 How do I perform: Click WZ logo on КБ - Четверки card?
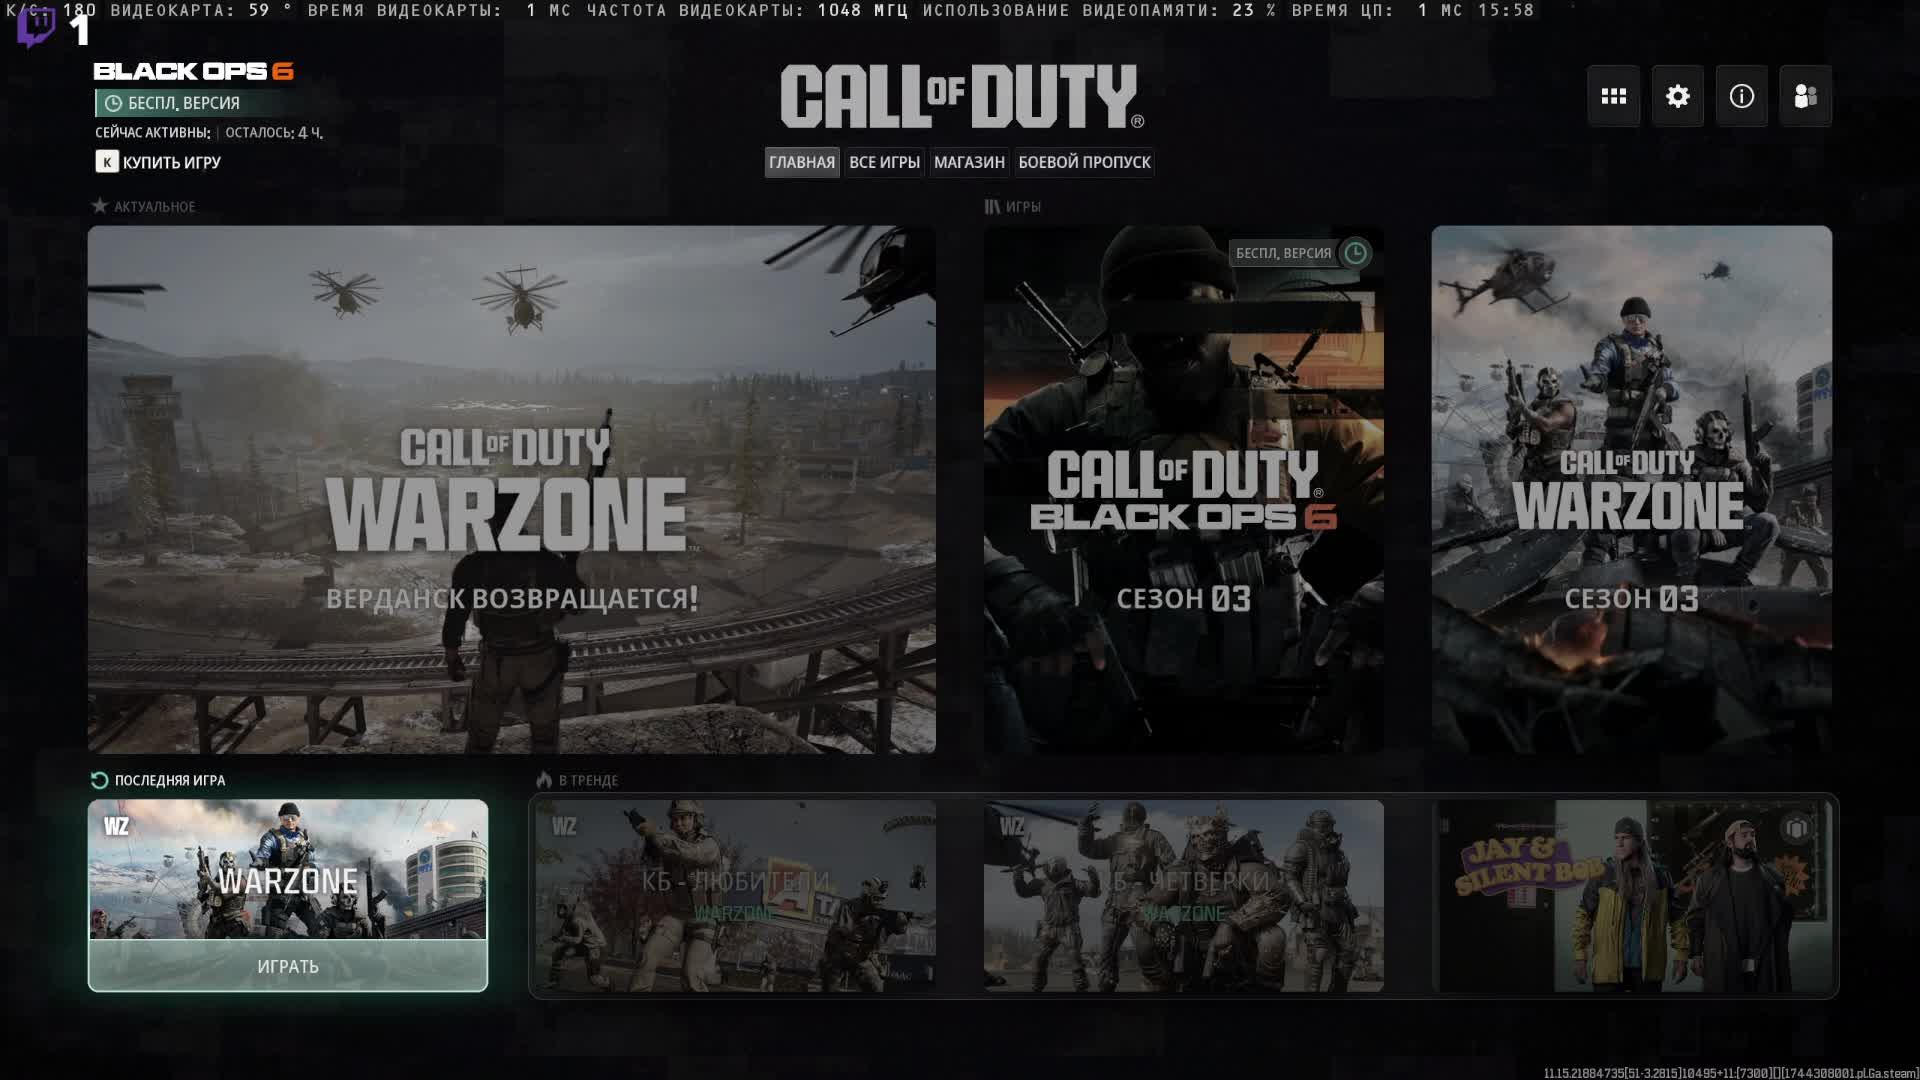point(1012,826)
